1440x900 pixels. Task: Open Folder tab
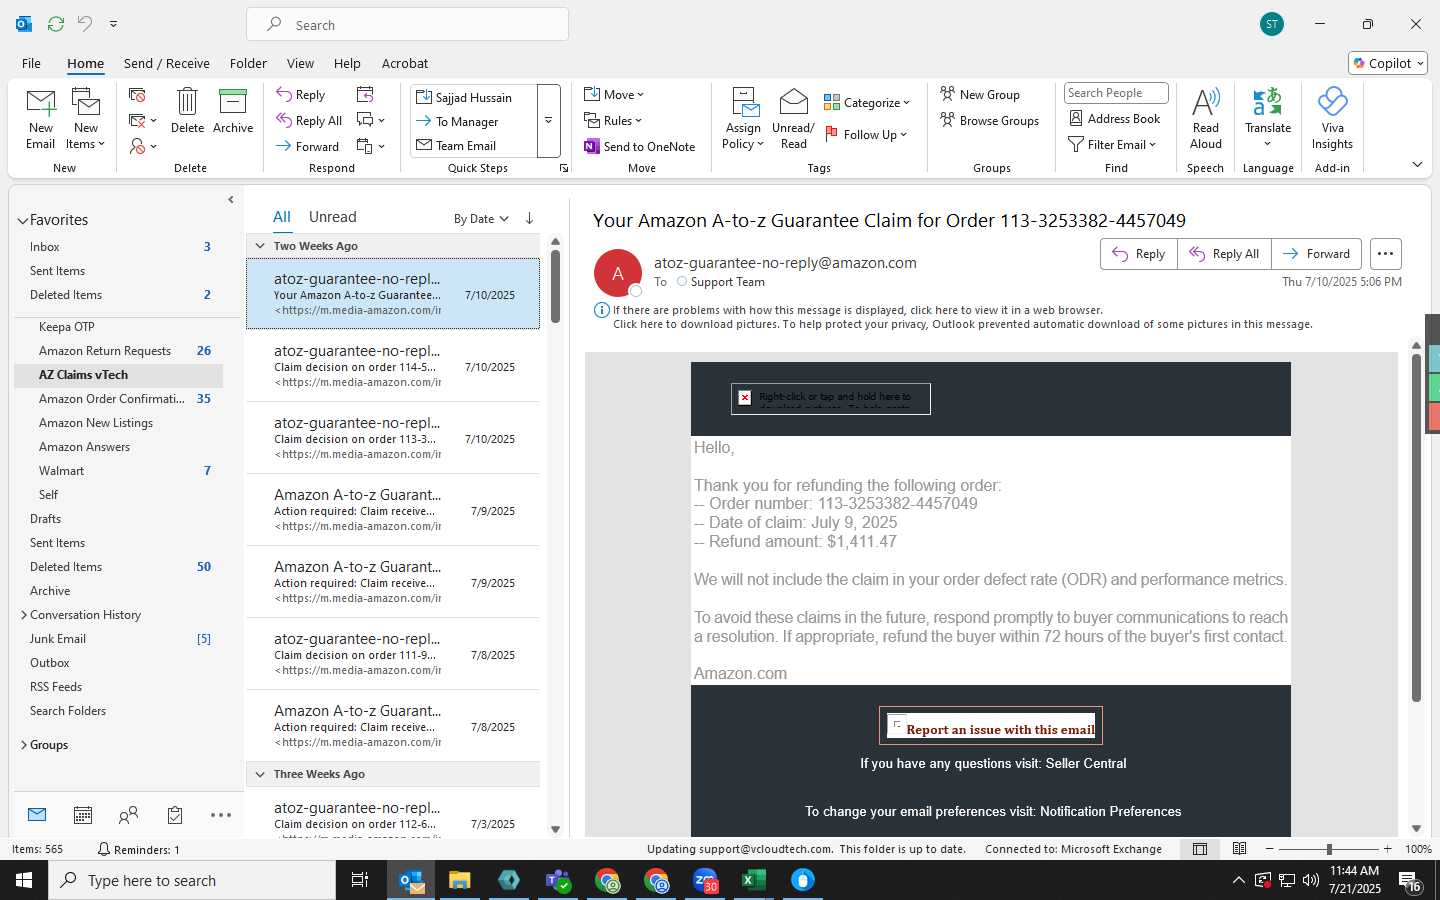click(x=248, y=63)
